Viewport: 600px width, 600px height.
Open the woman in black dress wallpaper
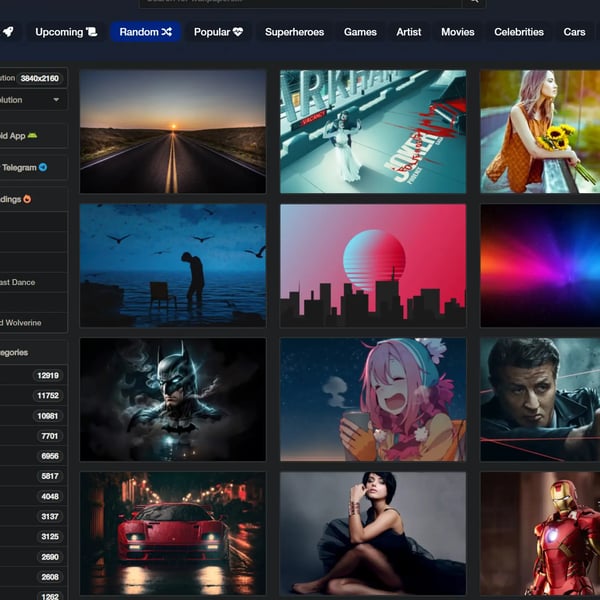pos(373,533)
